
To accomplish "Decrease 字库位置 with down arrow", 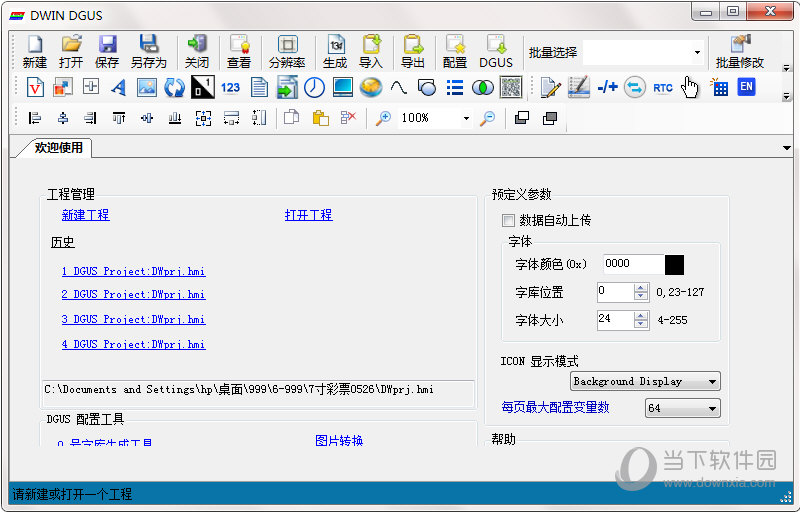I will coord(641,297).
